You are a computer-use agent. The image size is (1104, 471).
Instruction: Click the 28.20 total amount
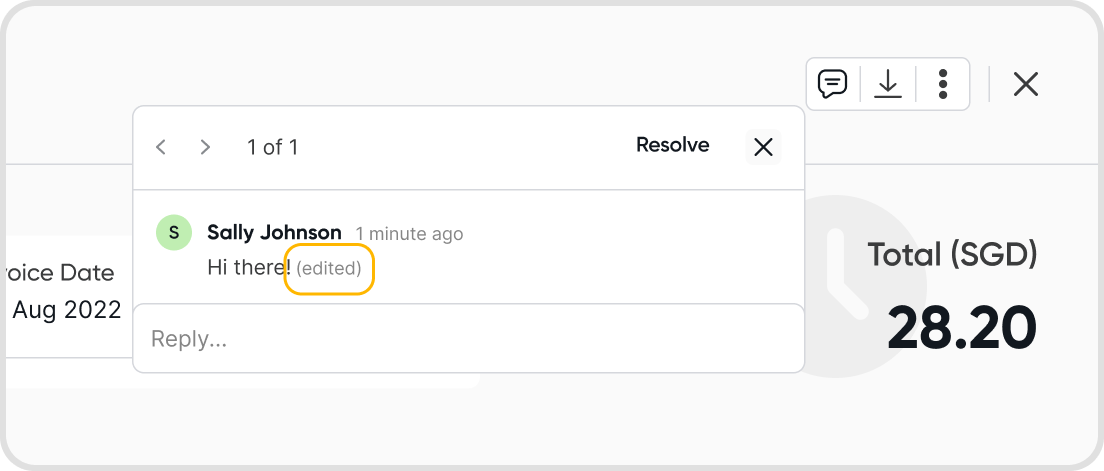point(961,327)
